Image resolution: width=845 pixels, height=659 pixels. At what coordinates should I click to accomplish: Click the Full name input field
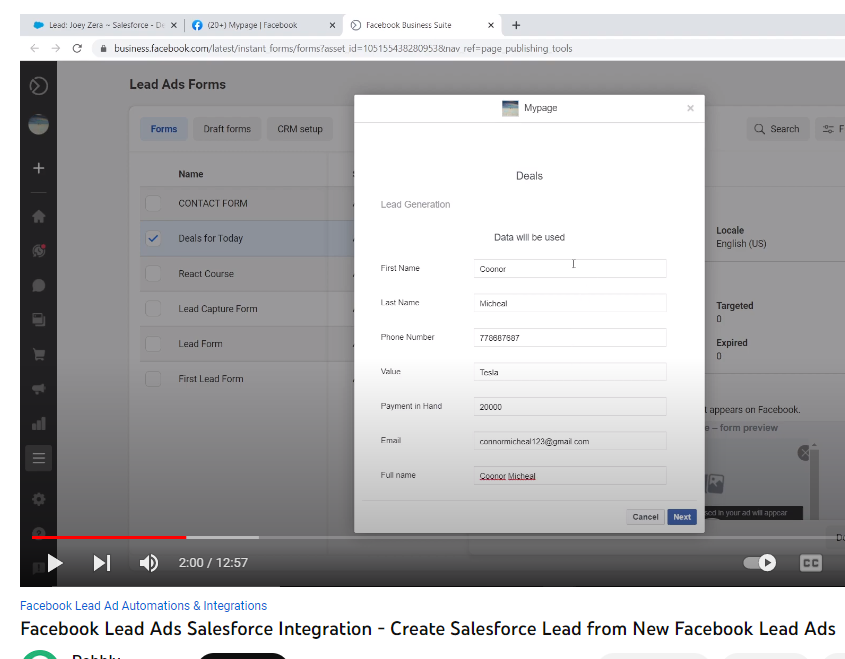[x=570, y=475]
